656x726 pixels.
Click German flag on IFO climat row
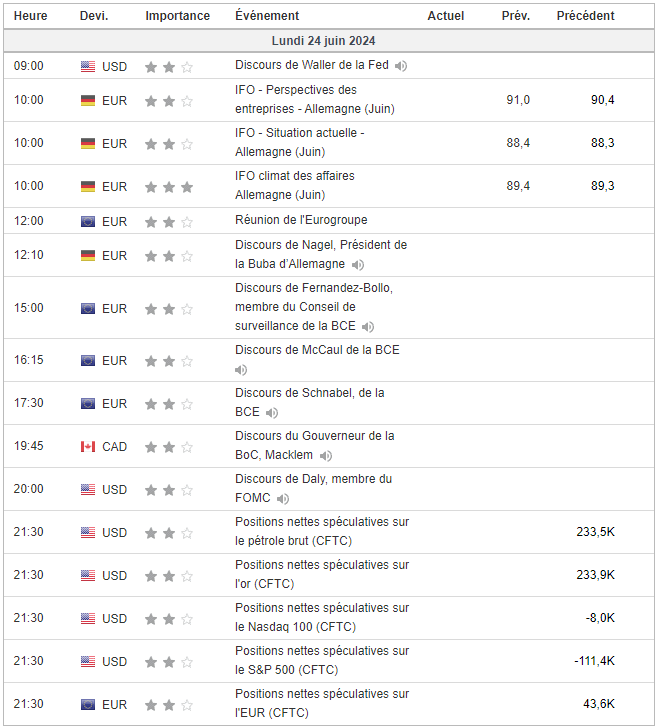pyautogui.click(x=88, y=186)
